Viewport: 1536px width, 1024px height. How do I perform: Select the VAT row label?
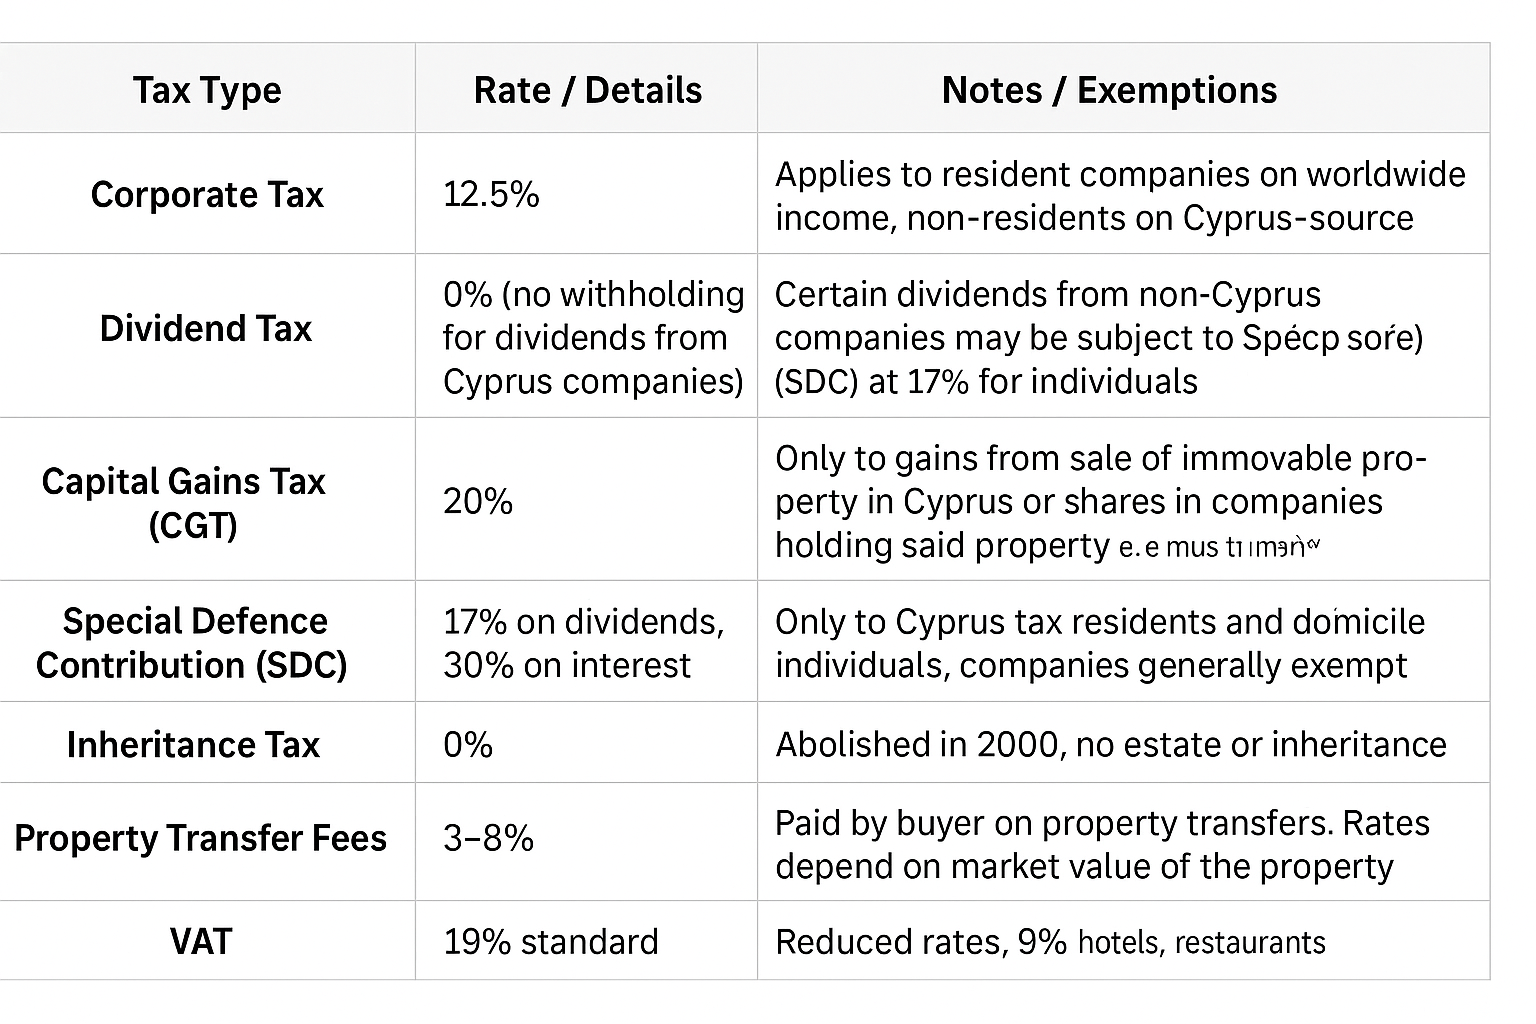(x=201, y=942)
